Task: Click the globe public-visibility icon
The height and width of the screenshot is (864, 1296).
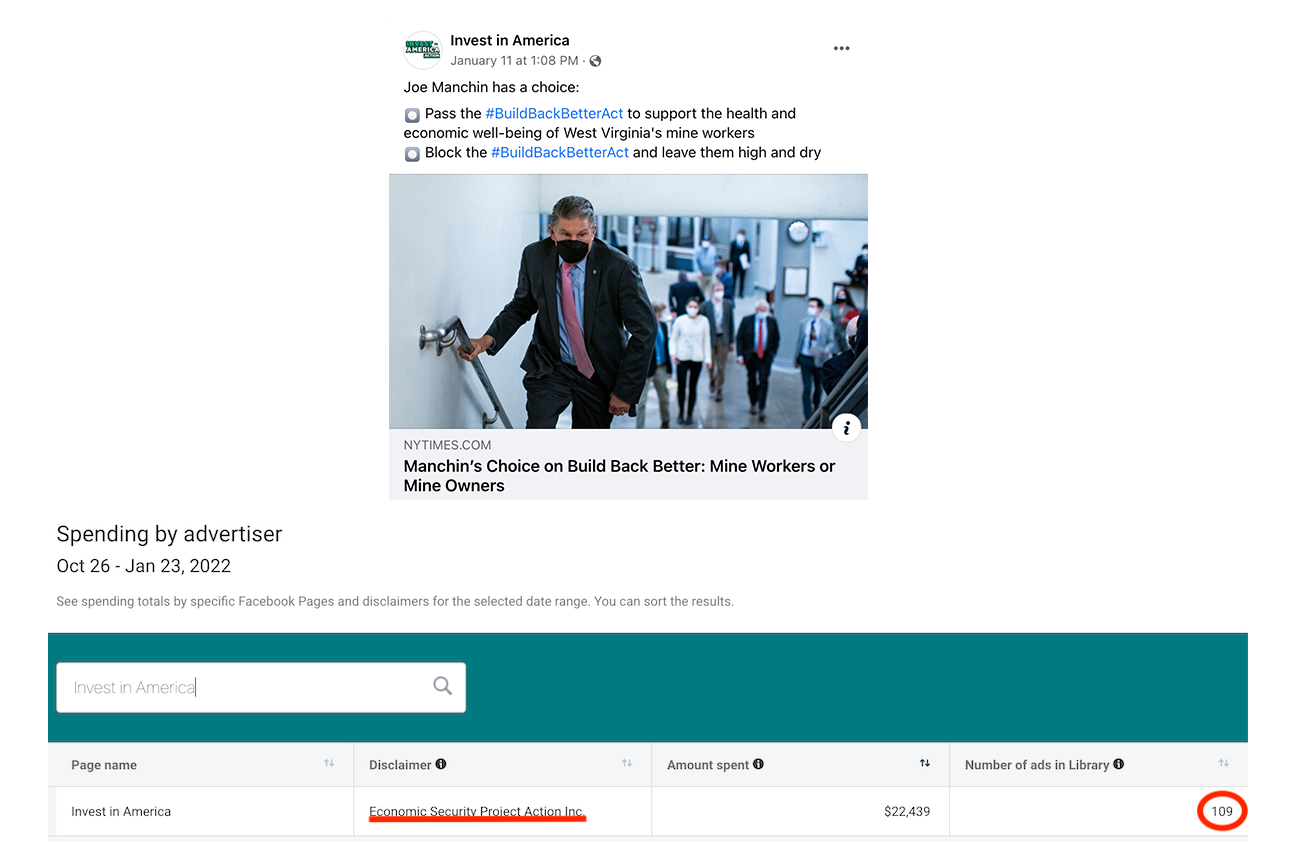Action: [596, 61]
